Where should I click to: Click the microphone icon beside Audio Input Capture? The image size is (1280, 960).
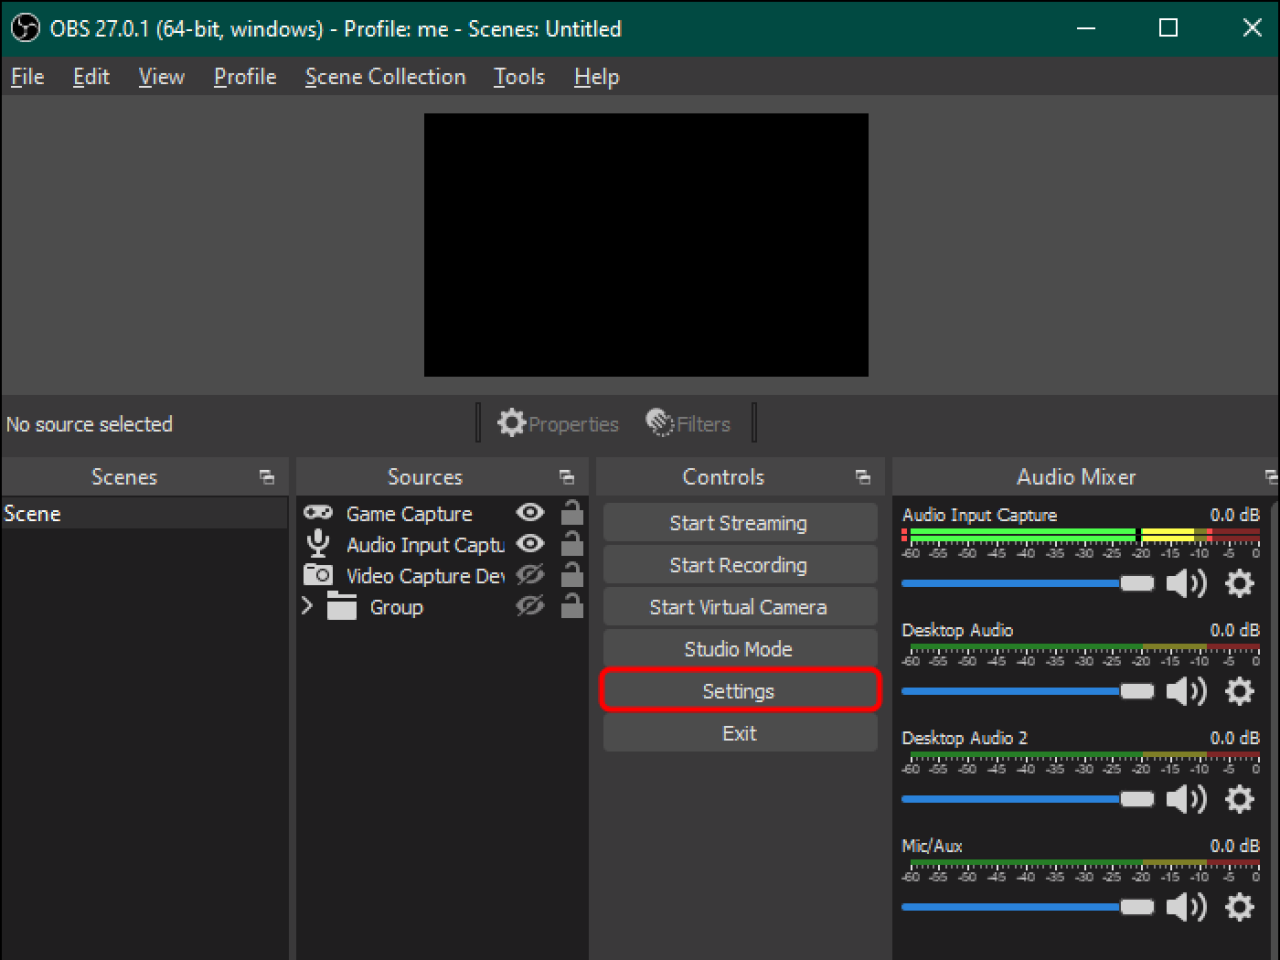pyautogui.click(x=318, y=544)
